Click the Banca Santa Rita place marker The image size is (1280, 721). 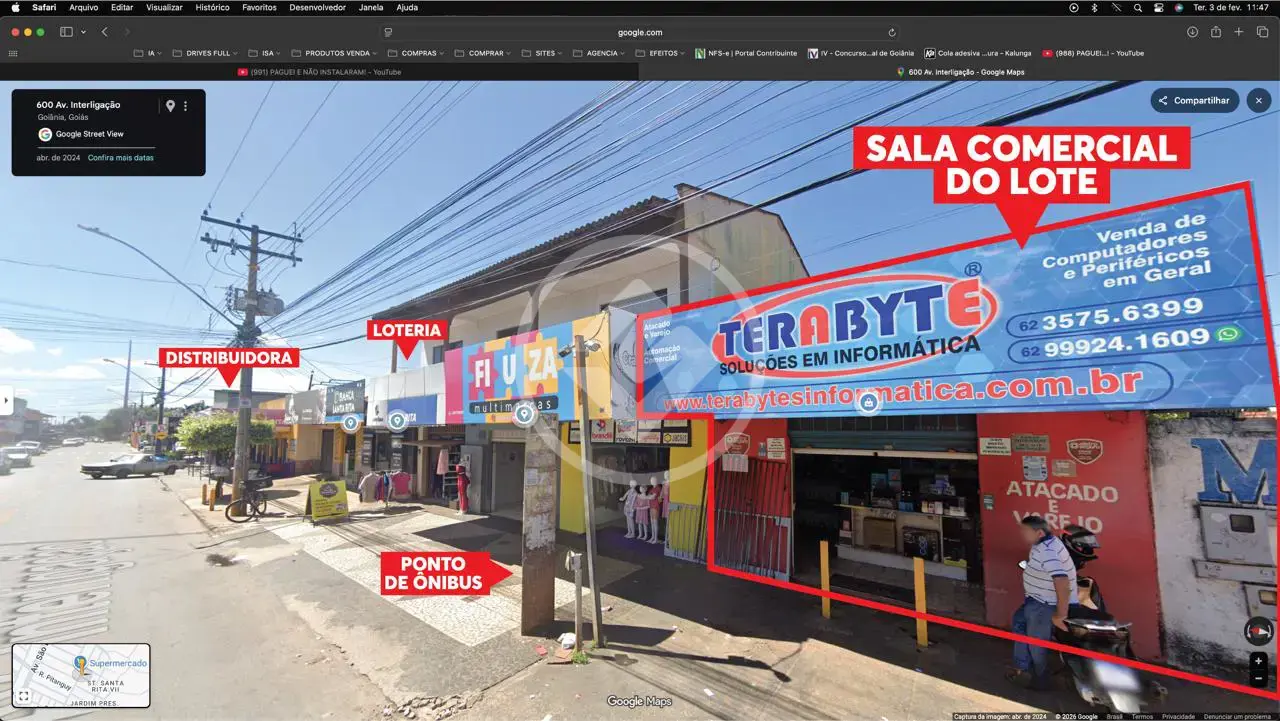350,423
